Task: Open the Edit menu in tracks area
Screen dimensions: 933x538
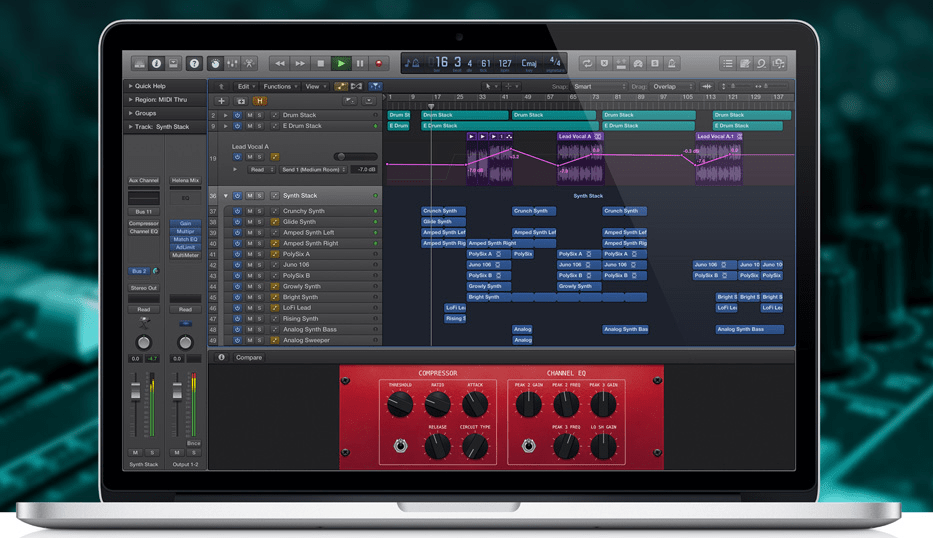Action: 245,87
